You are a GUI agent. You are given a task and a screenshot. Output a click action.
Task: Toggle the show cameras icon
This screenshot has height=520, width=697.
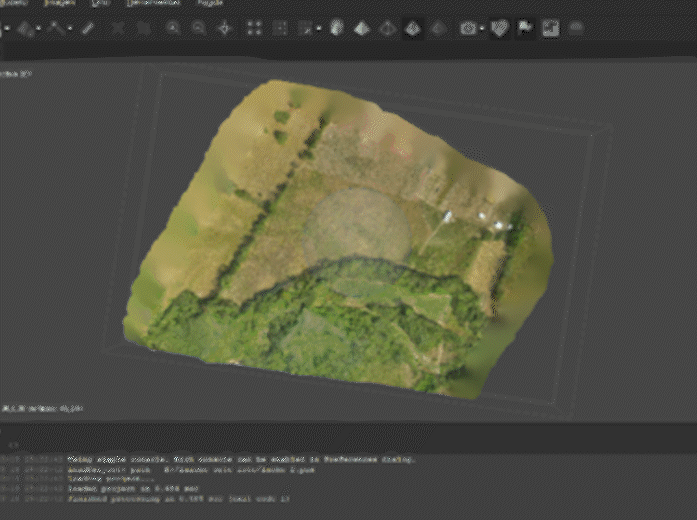tap(468, 28)
